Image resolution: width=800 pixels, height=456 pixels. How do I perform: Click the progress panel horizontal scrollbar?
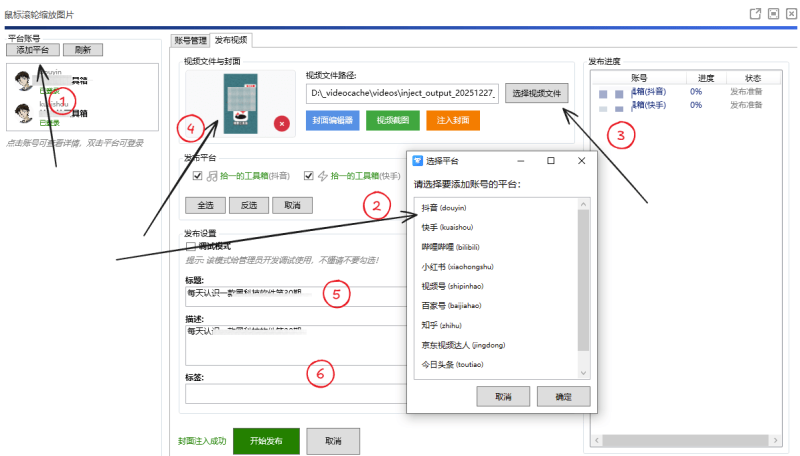click(x=685, y=440)
